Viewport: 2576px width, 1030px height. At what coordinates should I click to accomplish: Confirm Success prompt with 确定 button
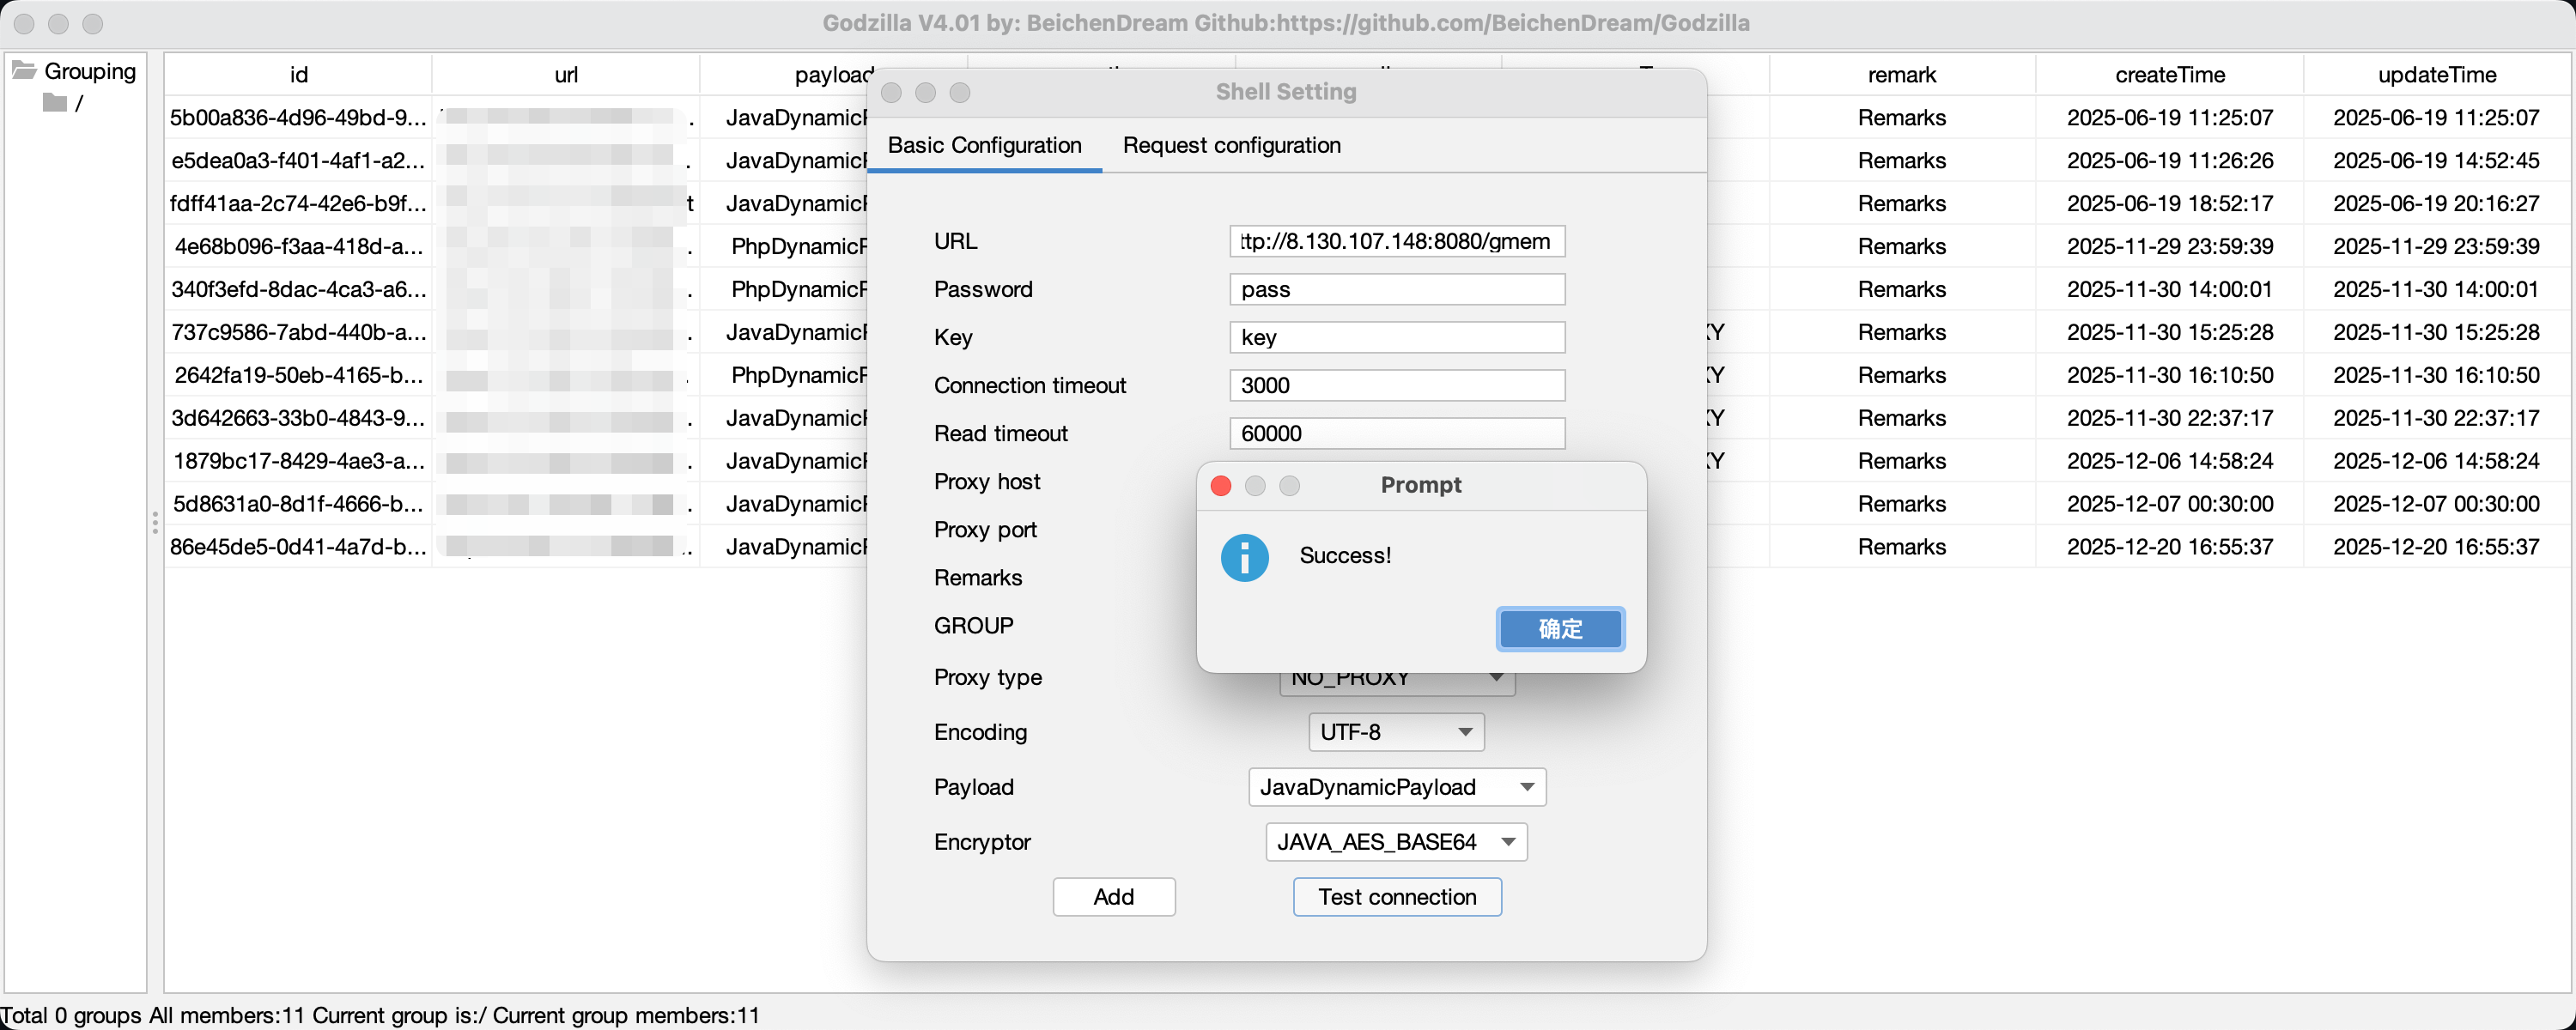tap(1559, 629)
